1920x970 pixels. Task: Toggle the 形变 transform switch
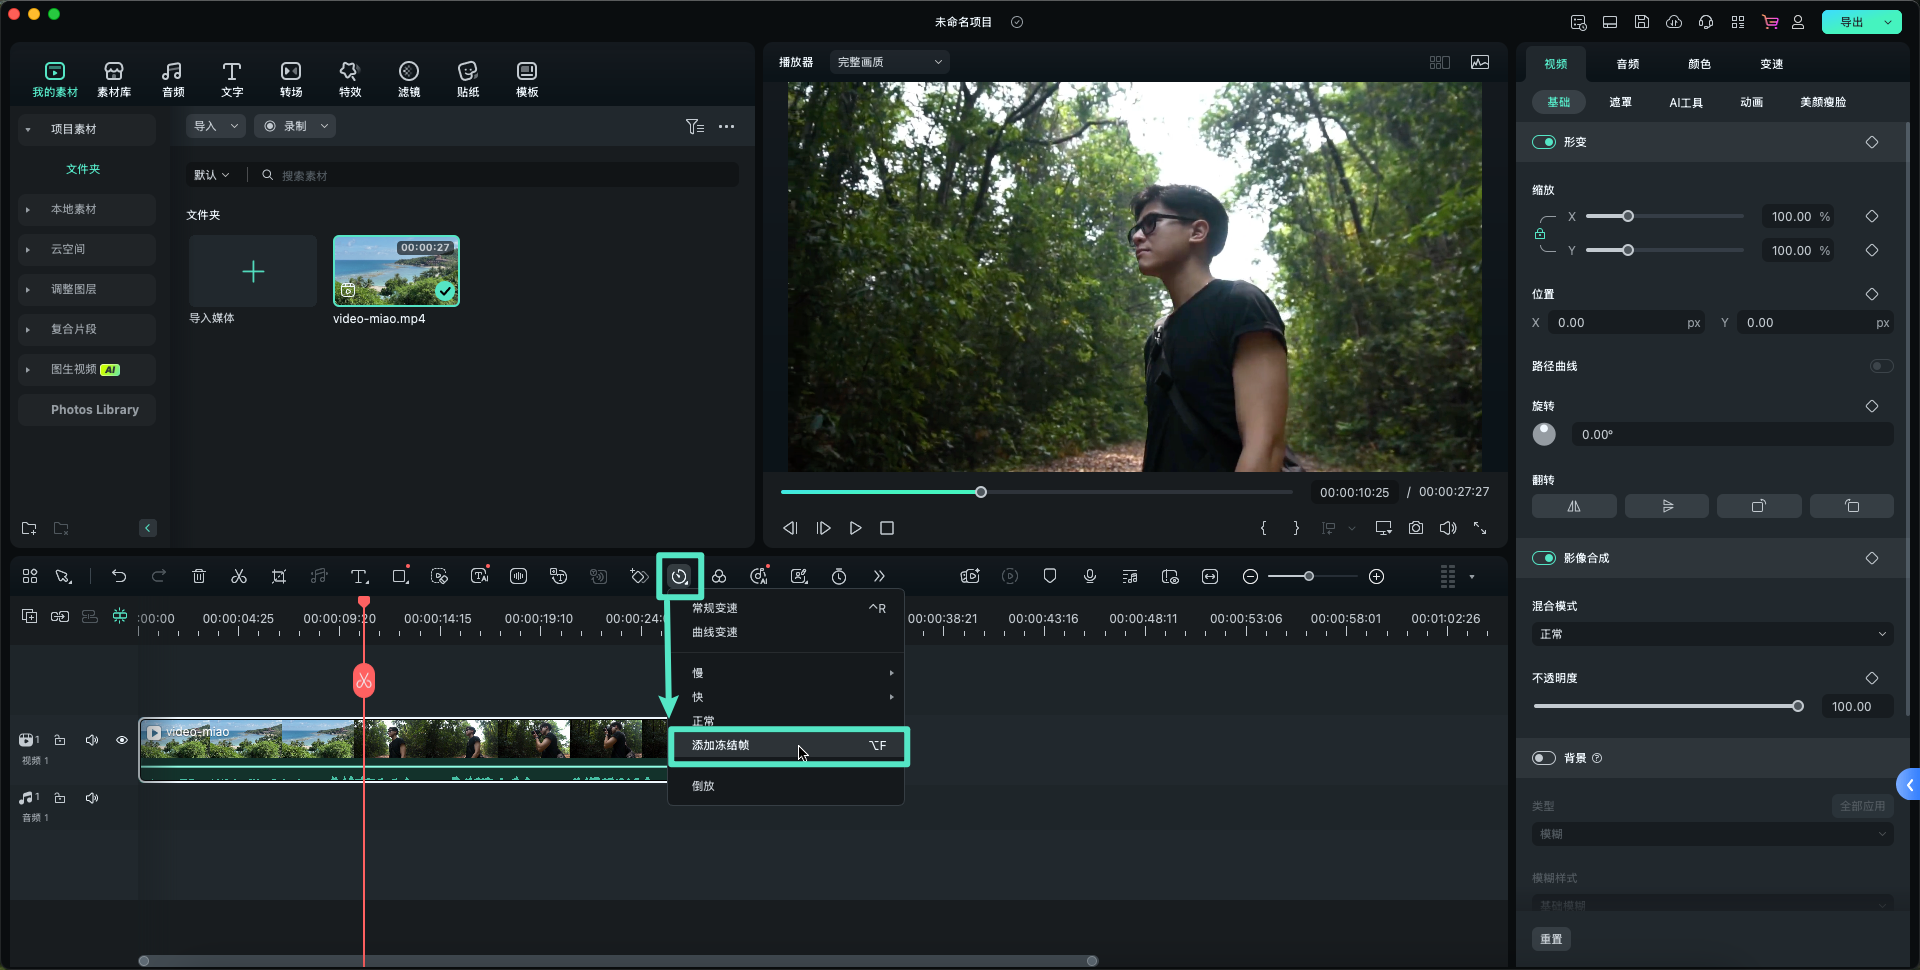click(x=1544, y=142)
